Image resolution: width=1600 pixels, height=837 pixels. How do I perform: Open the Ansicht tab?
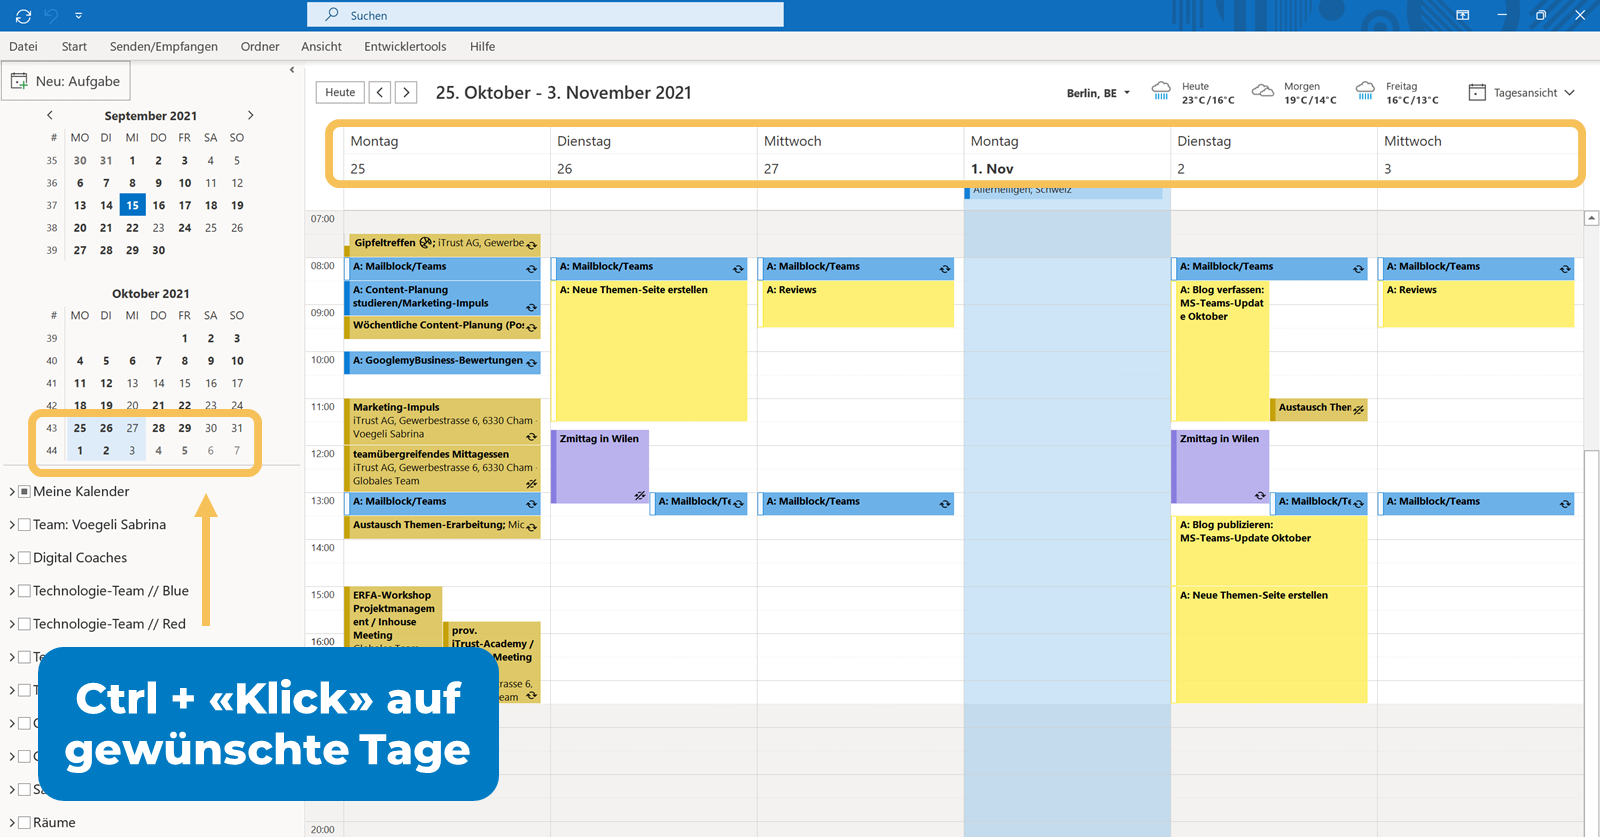[x=321, y=46]
